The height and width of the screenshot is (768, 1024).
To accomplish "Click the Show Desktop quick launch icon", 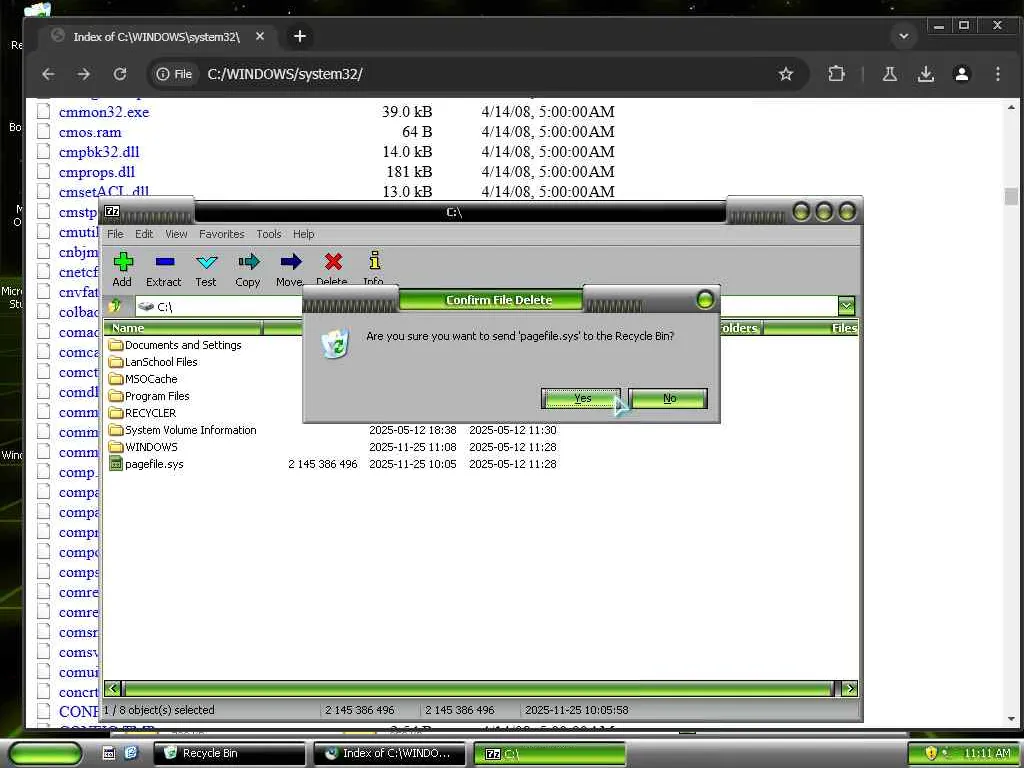I will pyautogui.click(x=109, y=753).
